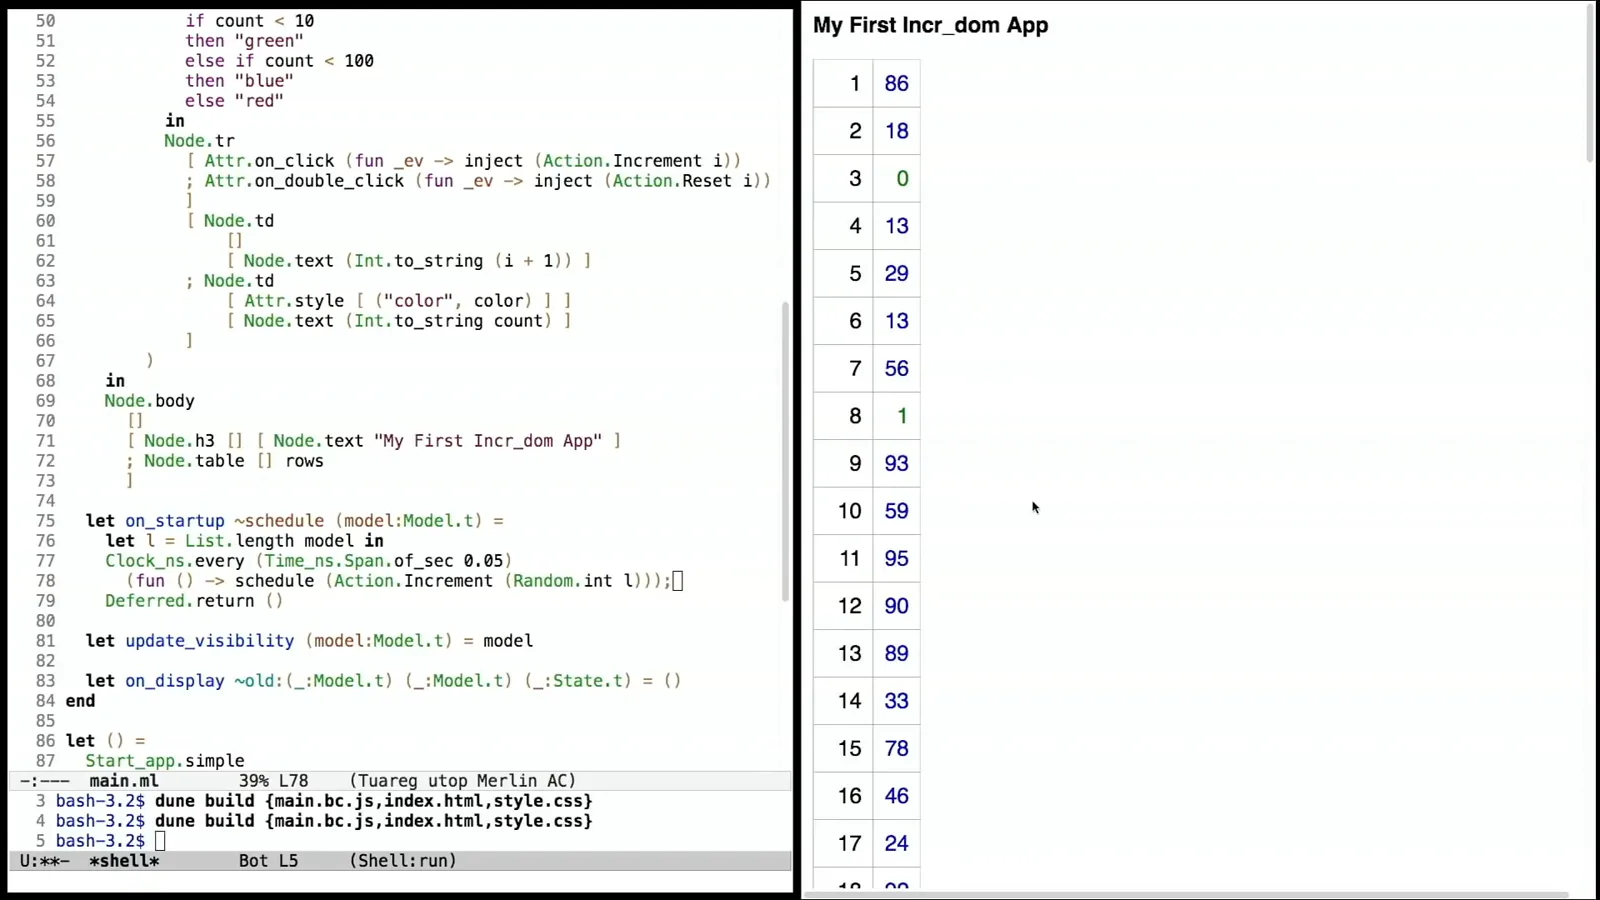Click '(Shell:run)' mode indicator
The height and width of the screenshot is (900, 1600).
click(x=403, y=861)
